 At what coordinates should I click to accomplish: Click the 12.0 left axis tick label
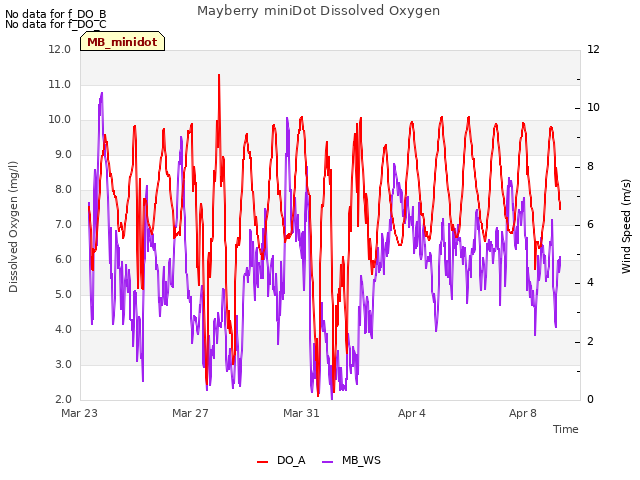click(x=60, y=49)
